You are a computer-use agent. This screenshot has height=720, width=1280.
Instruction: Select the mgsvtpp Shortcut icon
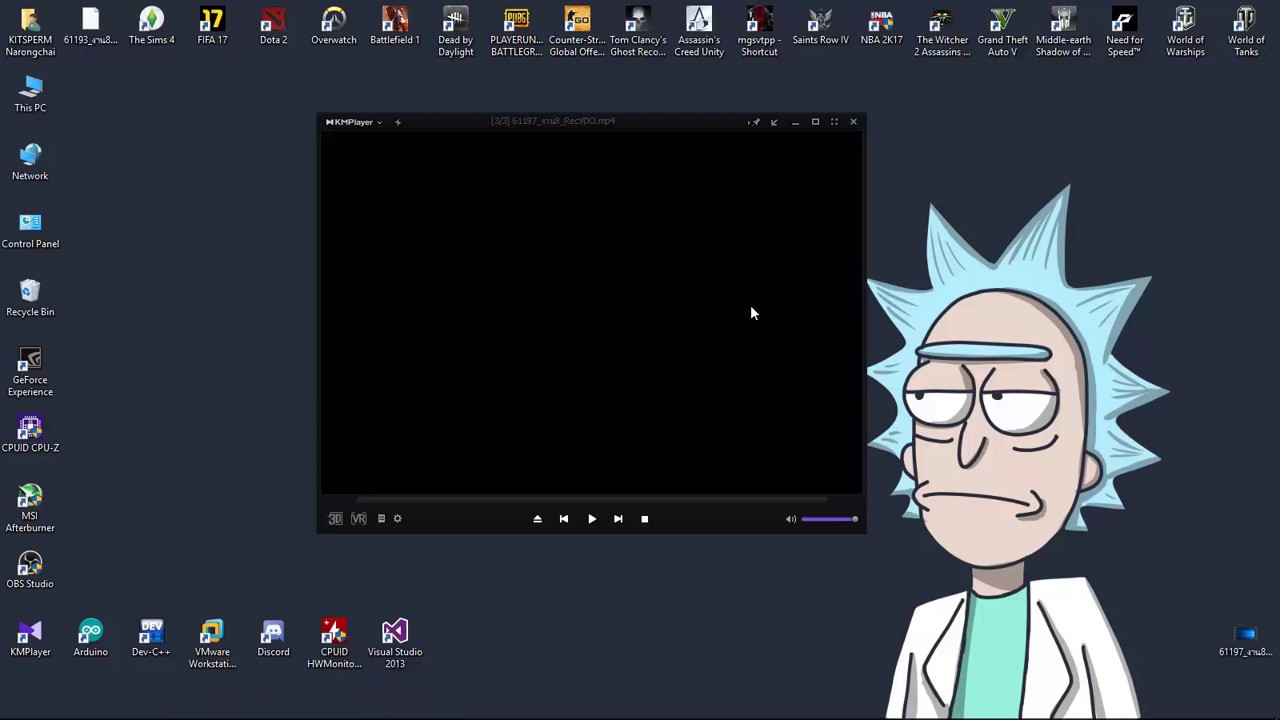759,32
